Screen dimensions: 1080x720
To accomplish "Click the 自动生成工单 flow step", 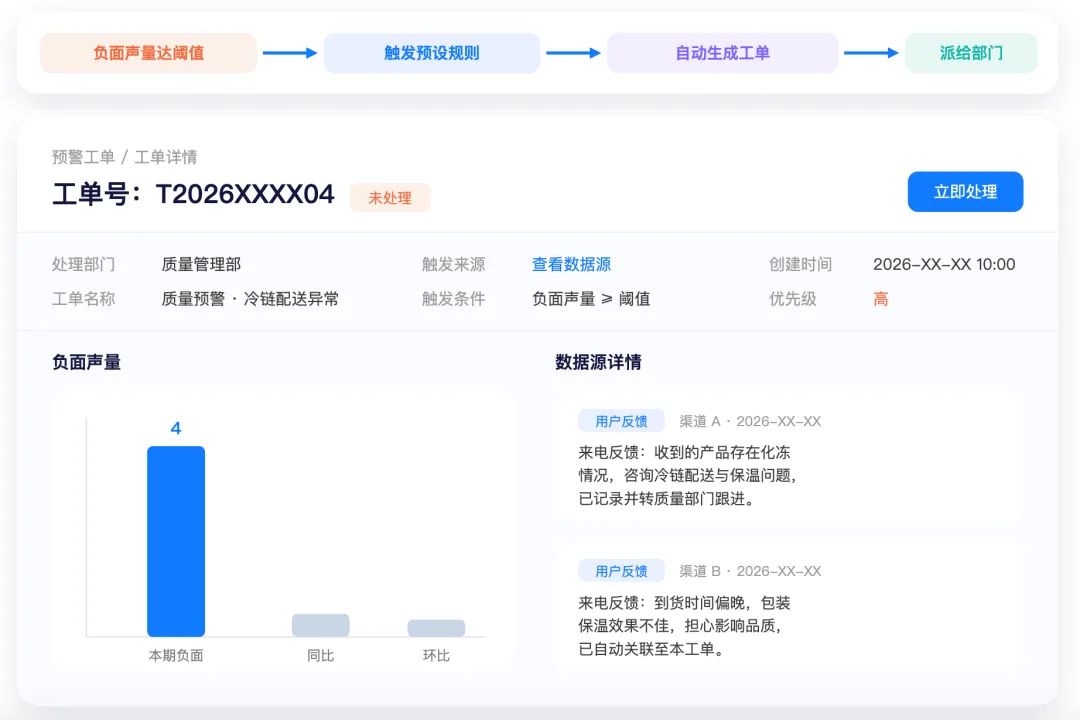I will coord(723,53).
